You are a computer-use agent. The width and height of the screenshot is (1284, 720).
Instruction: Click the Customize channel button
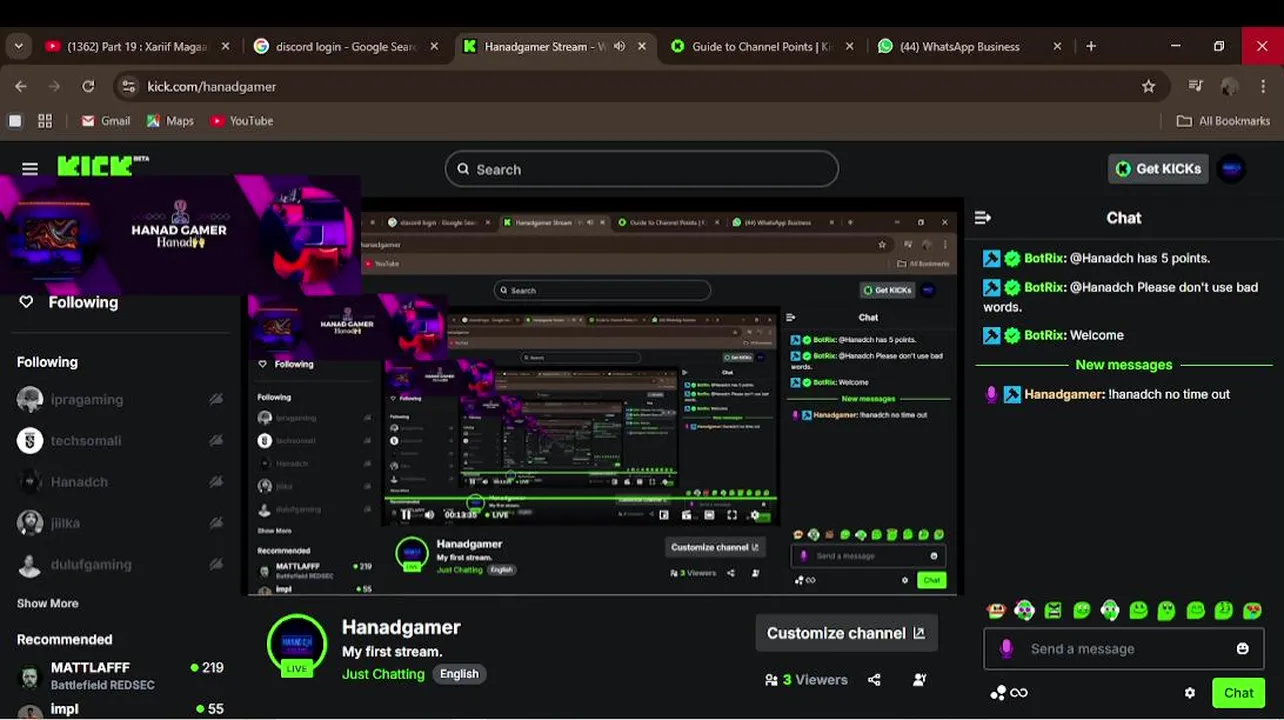846,633
